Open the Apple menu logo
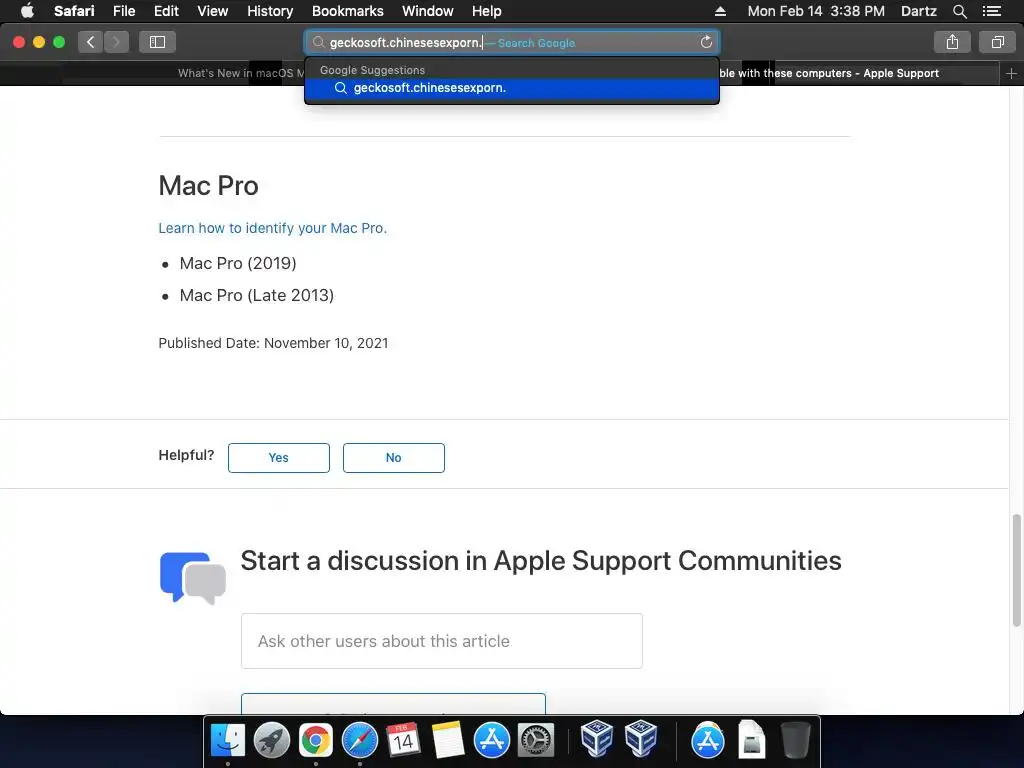This screenshot has width=1024, height=768. click(27, 11)
